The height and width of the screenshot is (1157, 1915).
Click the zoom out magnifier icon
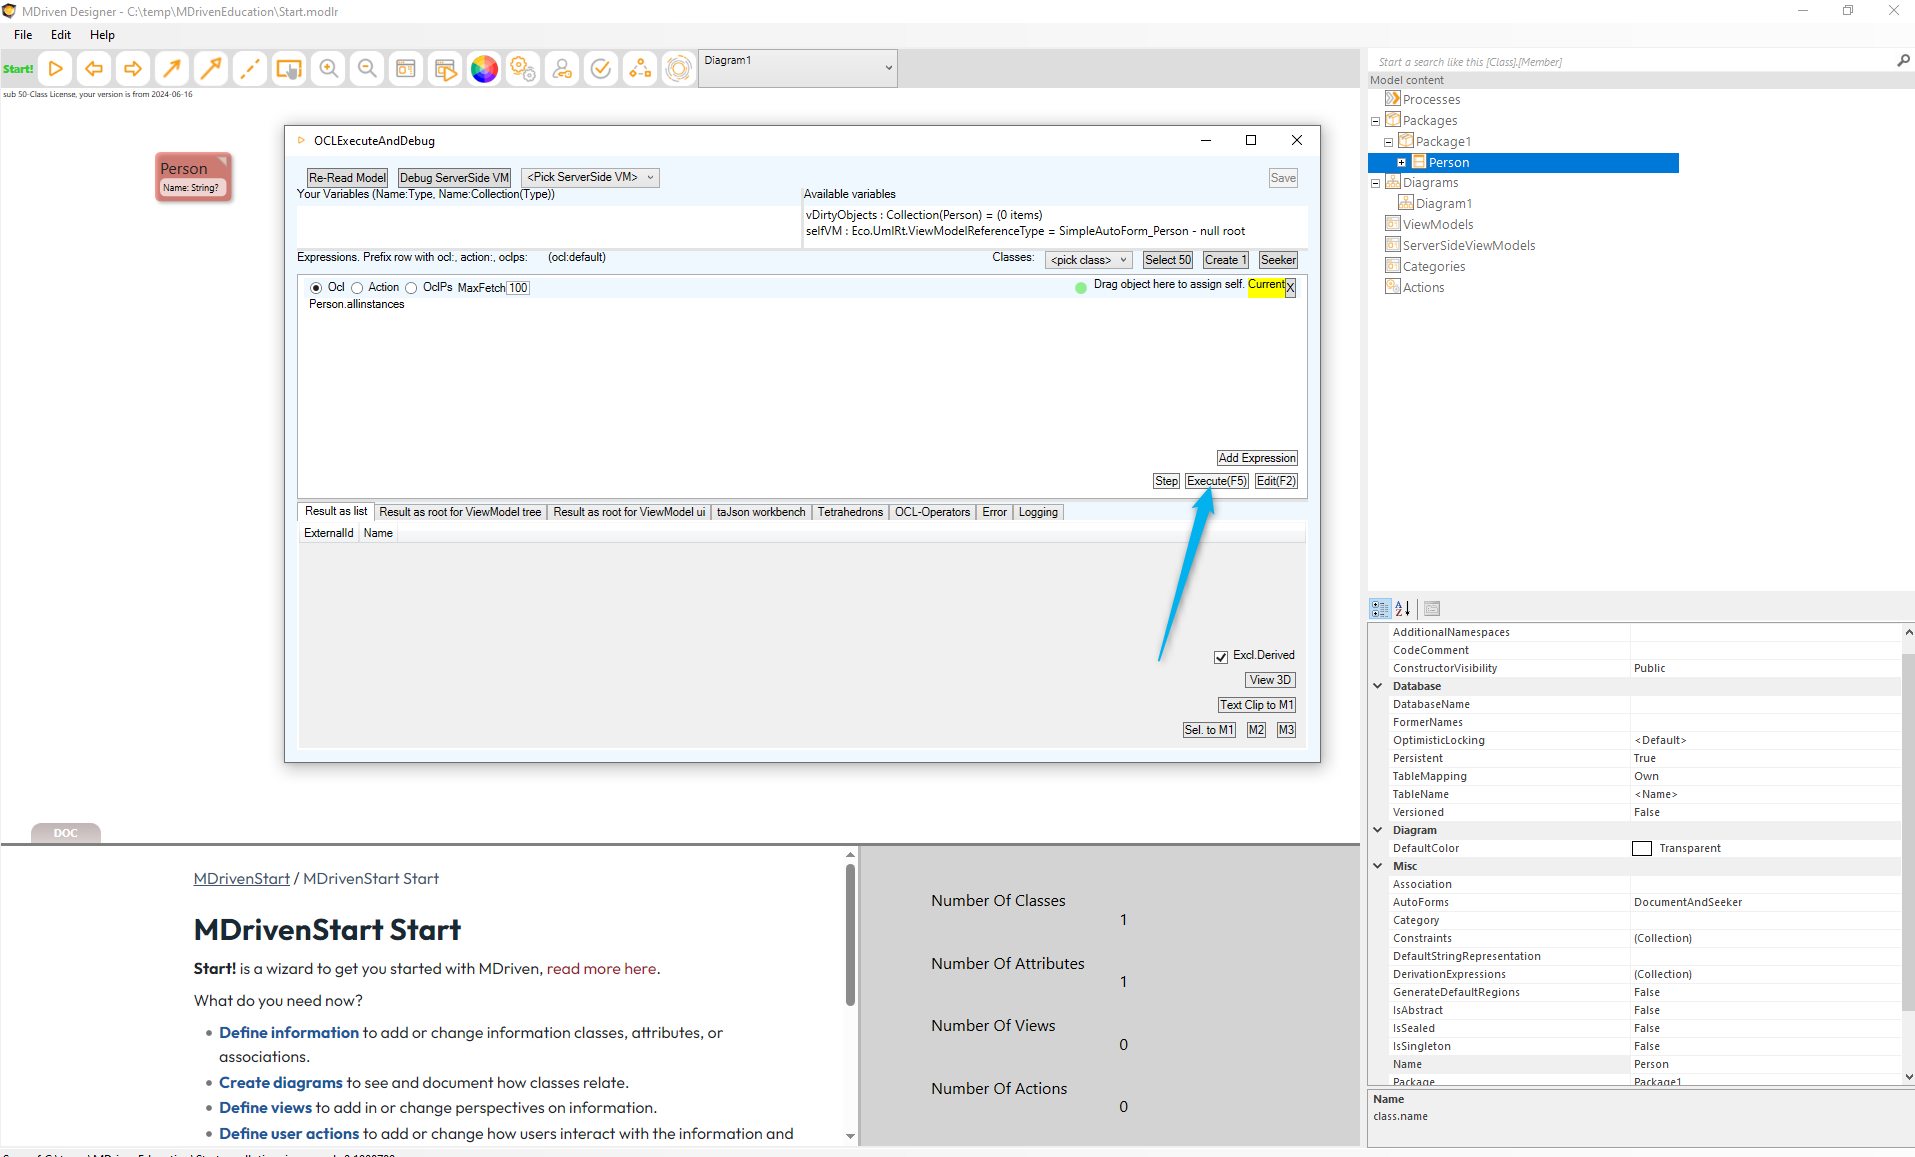coord(367,69)
